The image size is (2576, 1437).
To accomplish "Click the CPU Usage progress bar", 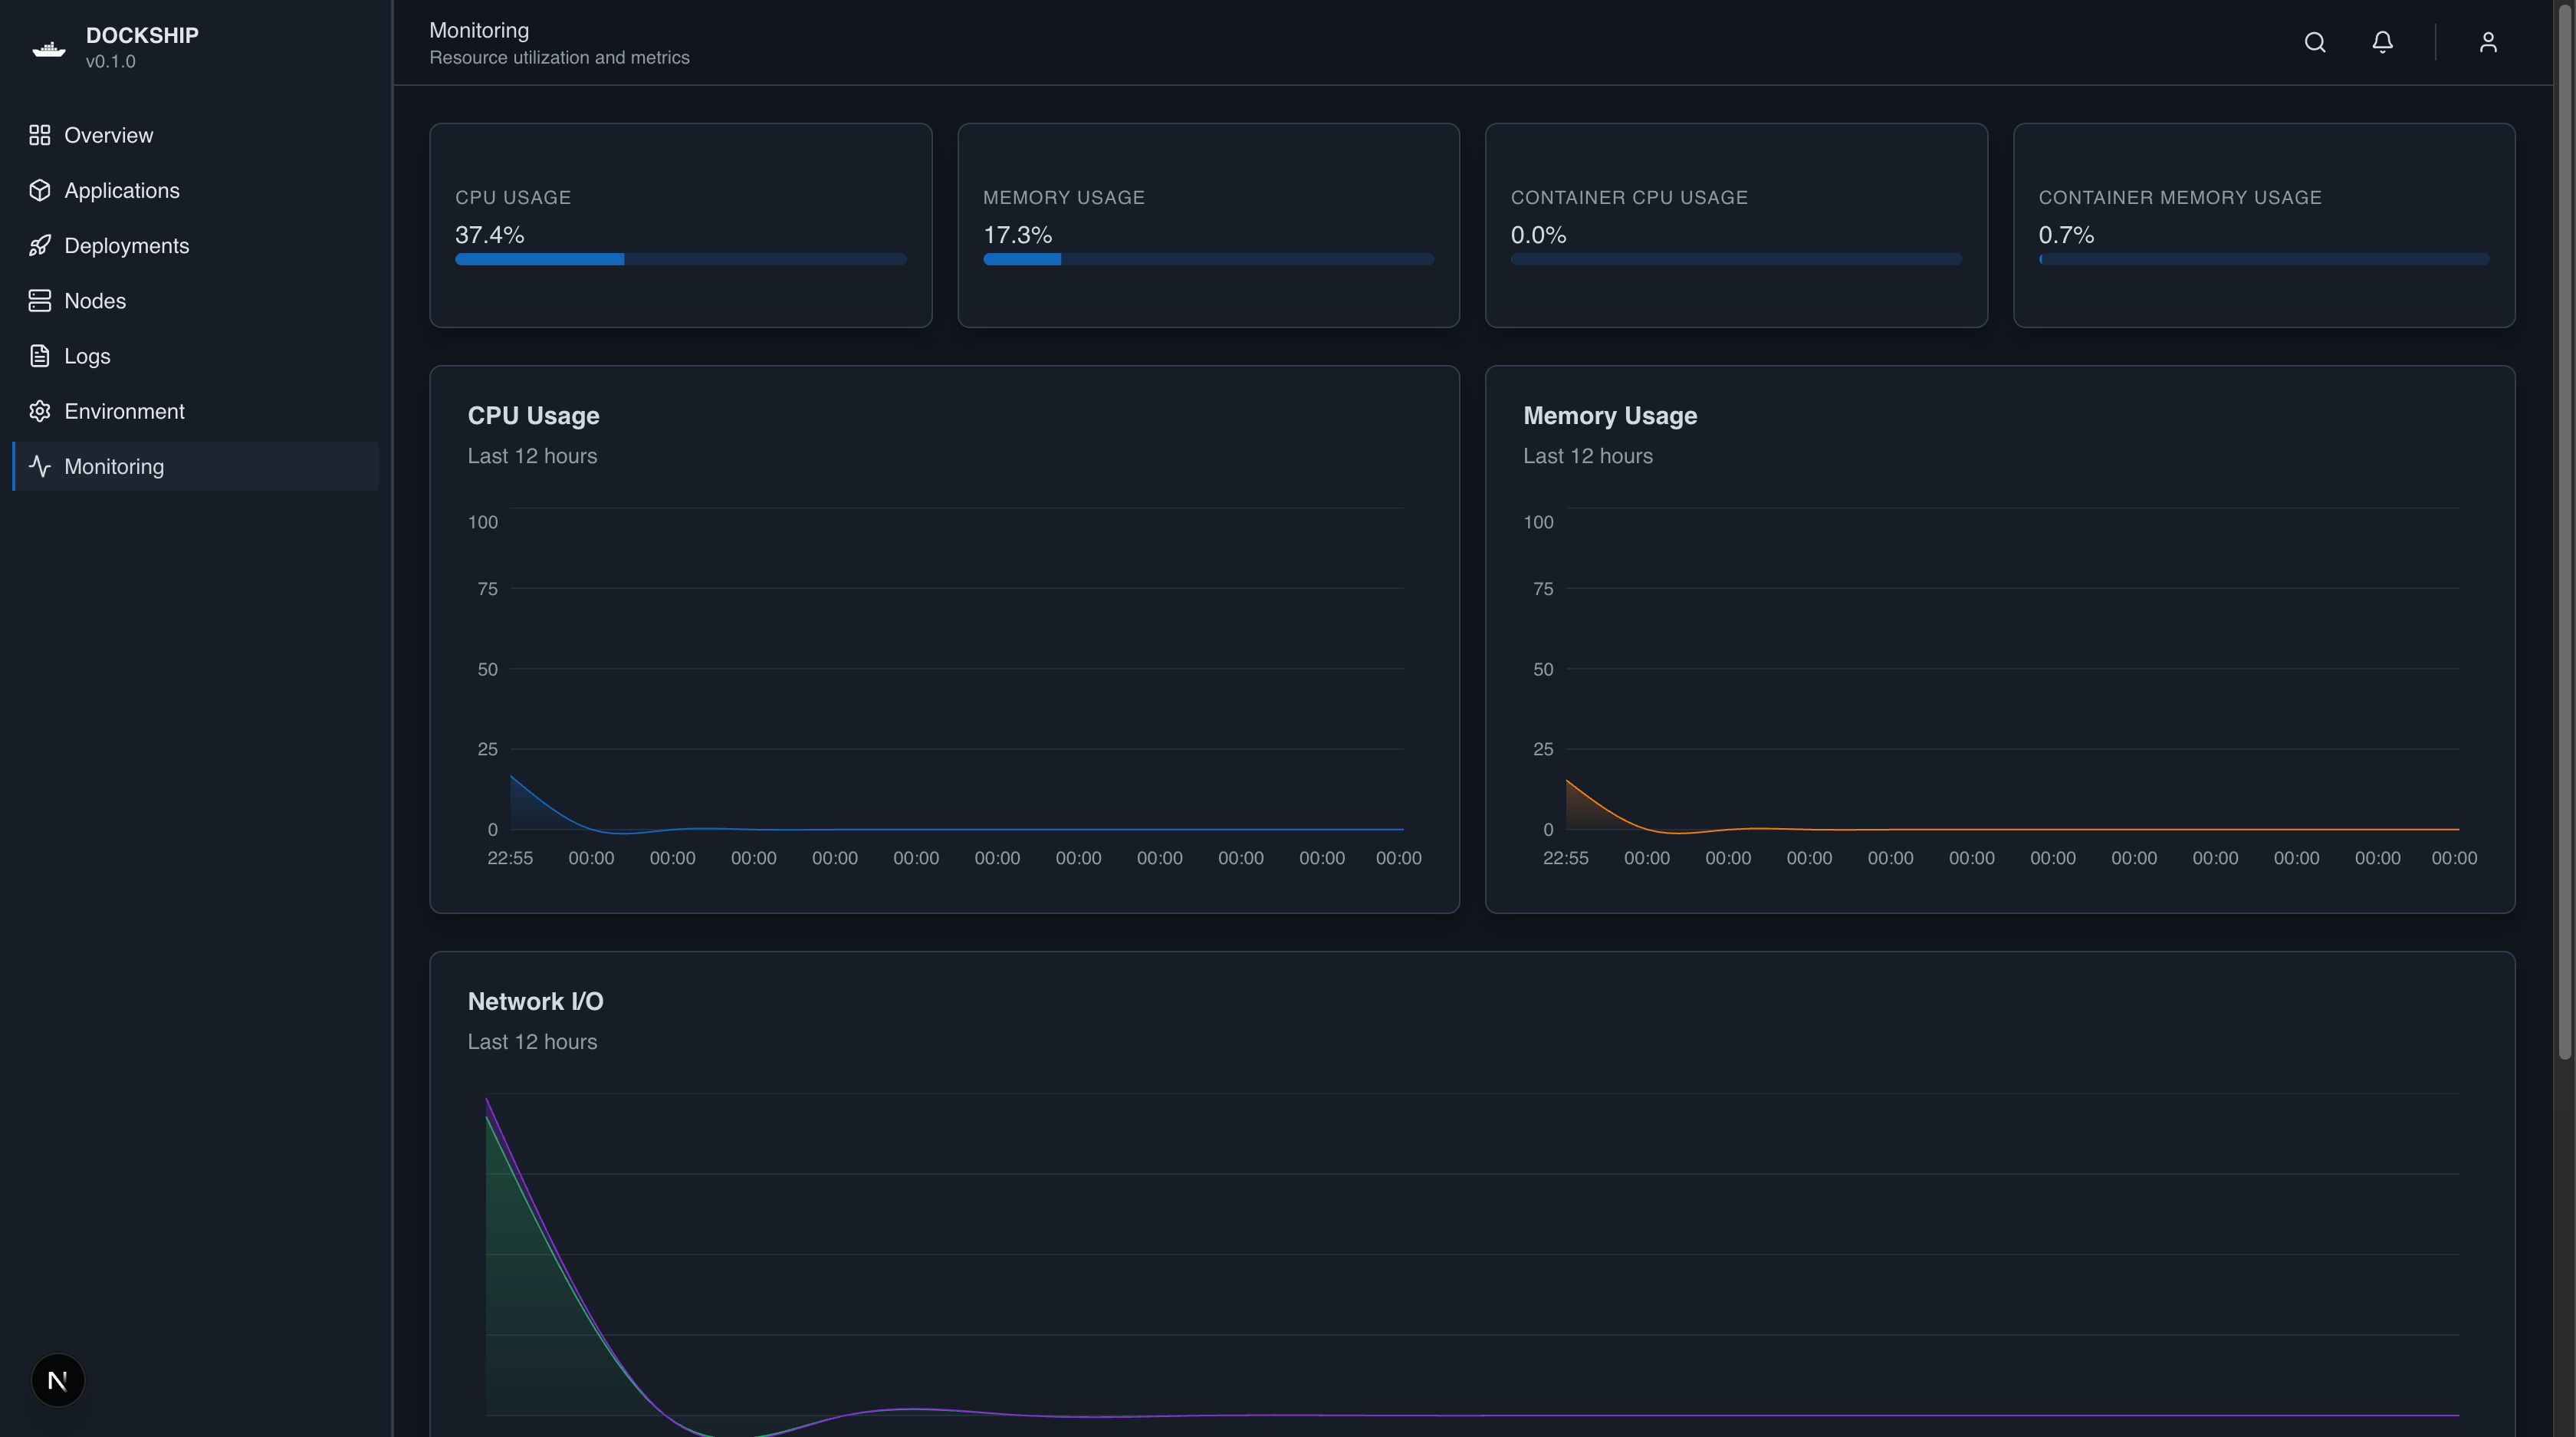I will [680, 259].
